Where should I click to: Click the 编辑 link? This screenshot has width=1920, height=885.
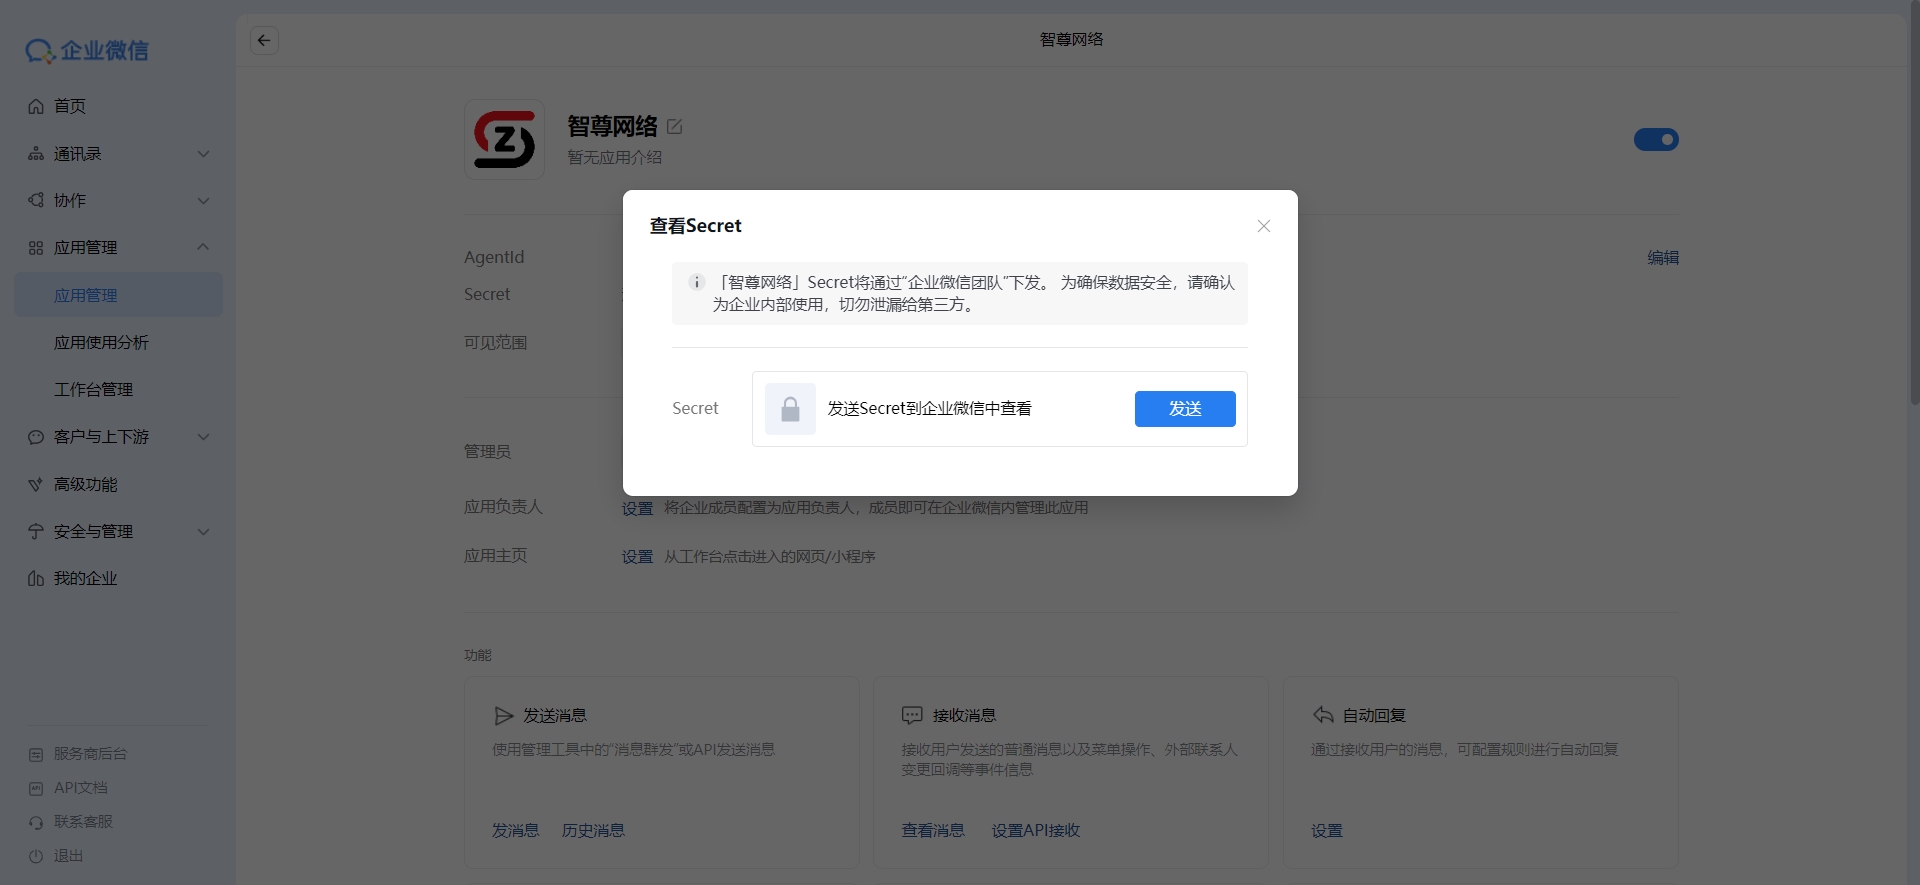click(x=1662, y=258)
